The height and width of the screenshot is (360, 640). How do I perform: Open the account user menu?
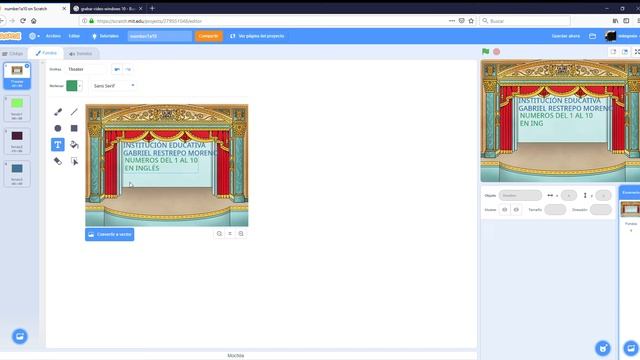click(622, 36)
